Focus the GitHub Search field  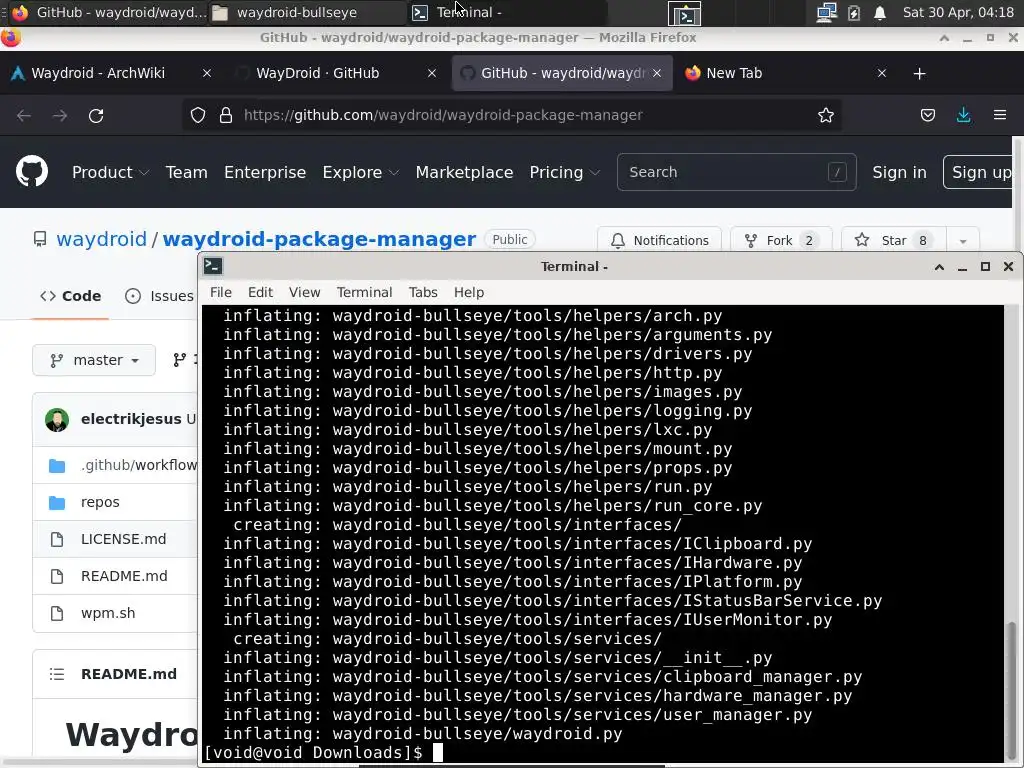click(737, 172)
